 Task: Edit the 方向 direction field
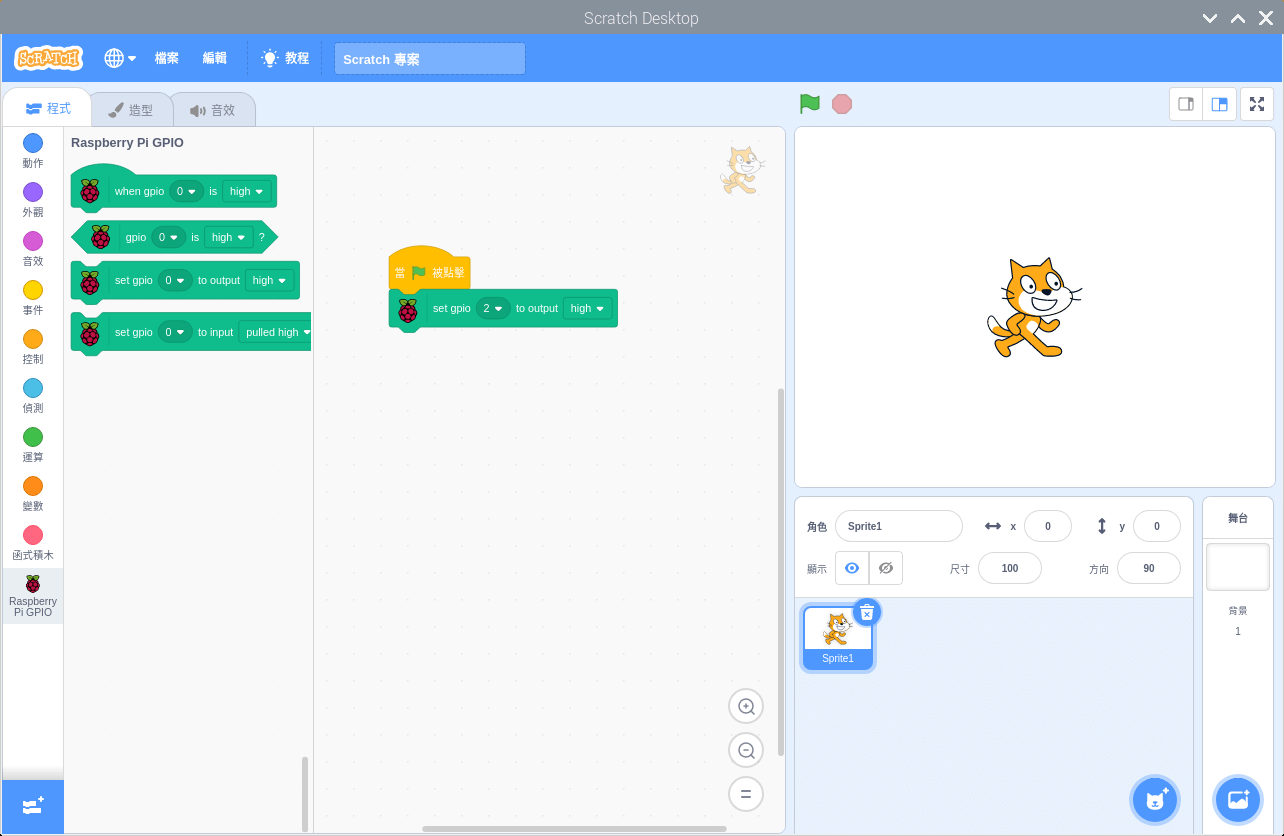point(1149,568)
